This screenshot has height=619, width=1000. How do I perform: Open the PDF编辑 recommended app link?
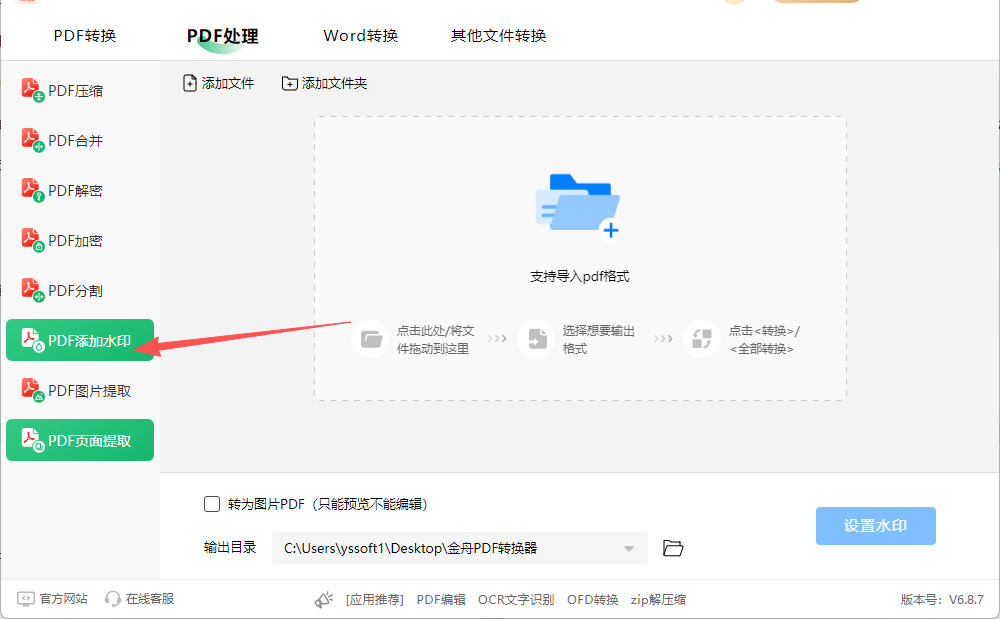pos(441,600)
